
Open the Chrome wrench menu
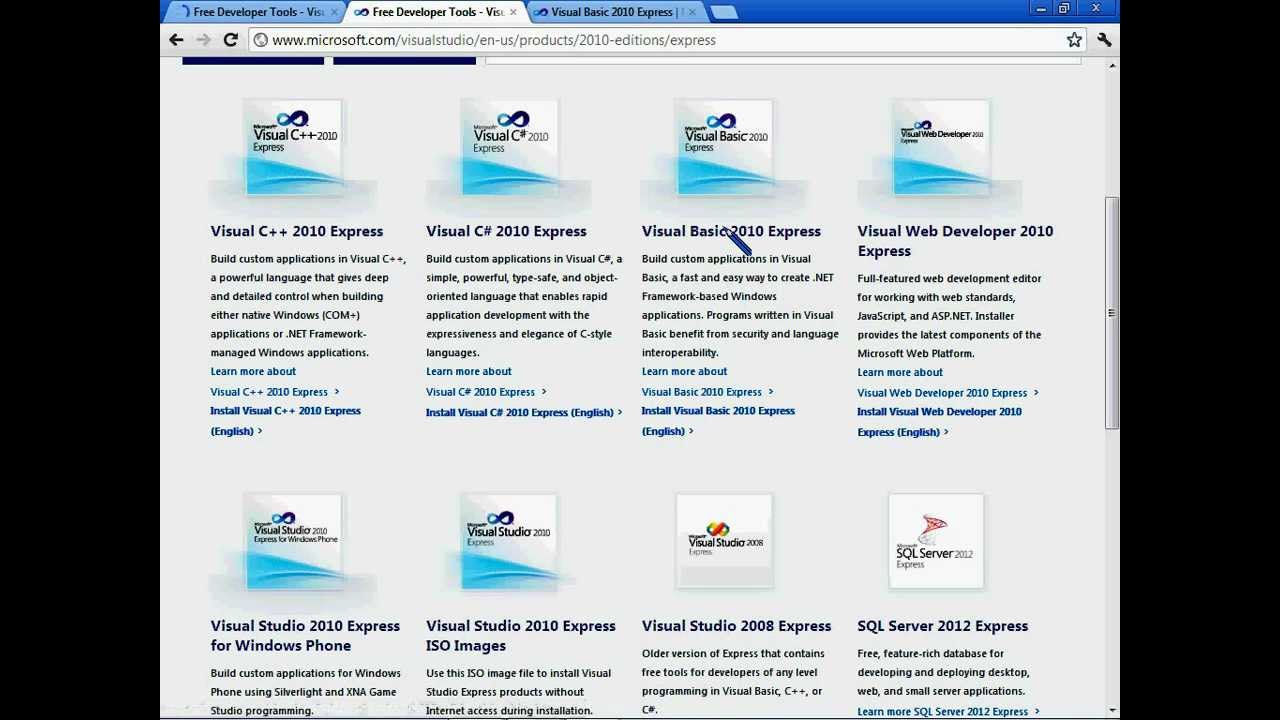point(1104,40)
